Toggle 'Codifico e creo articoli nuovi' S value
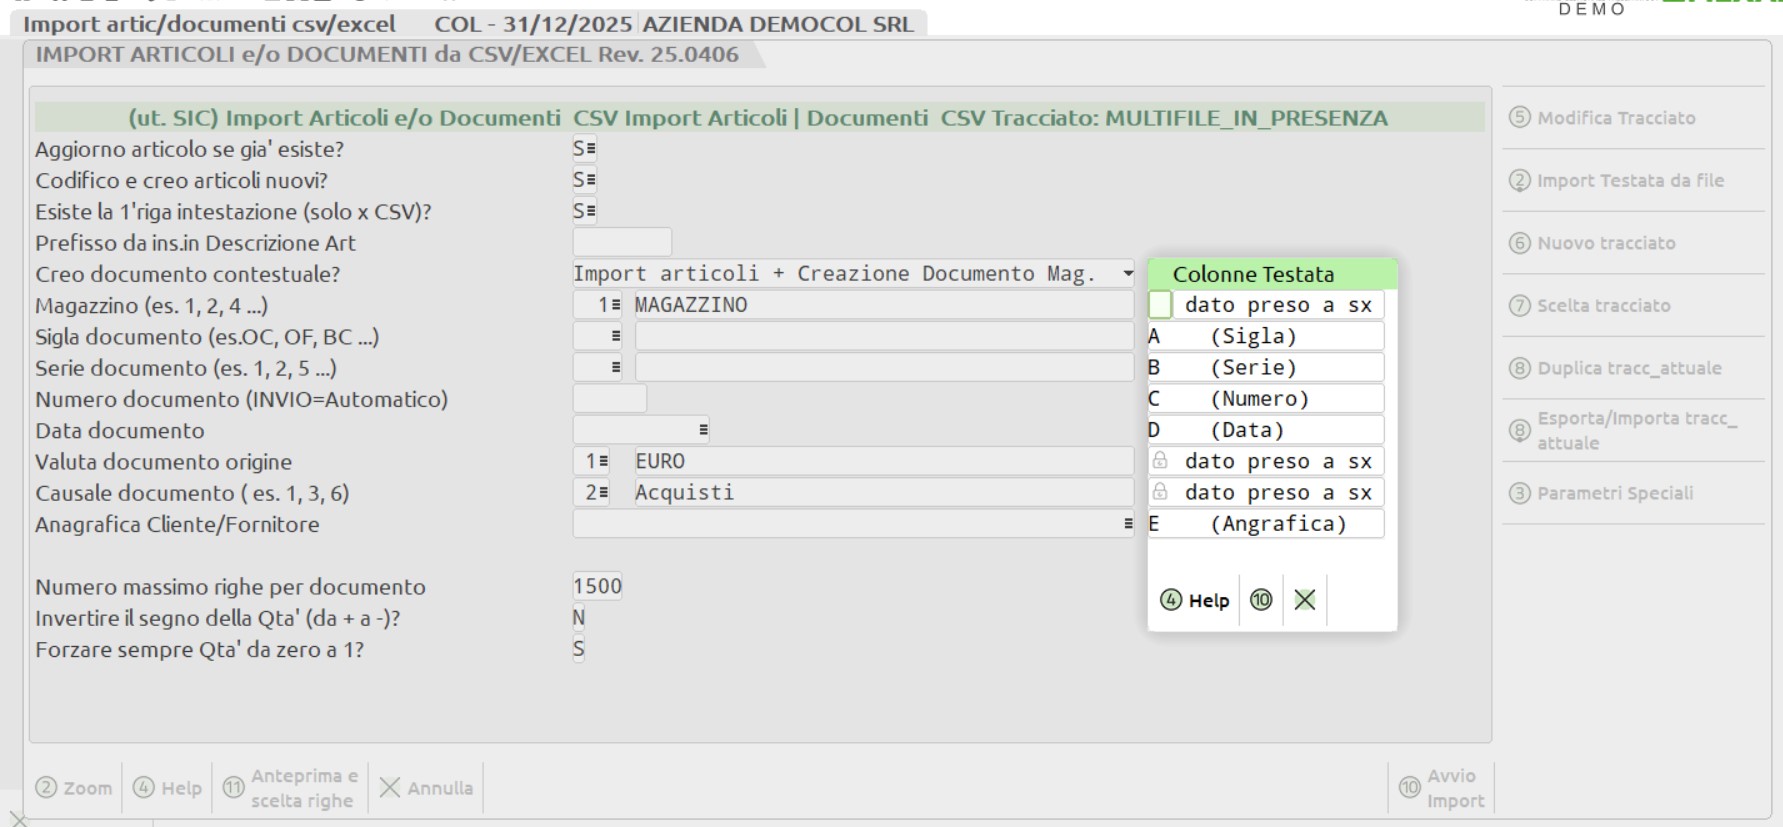This screenshot has width=1783, height=827. pyautogui.click(x=584, y=180)
